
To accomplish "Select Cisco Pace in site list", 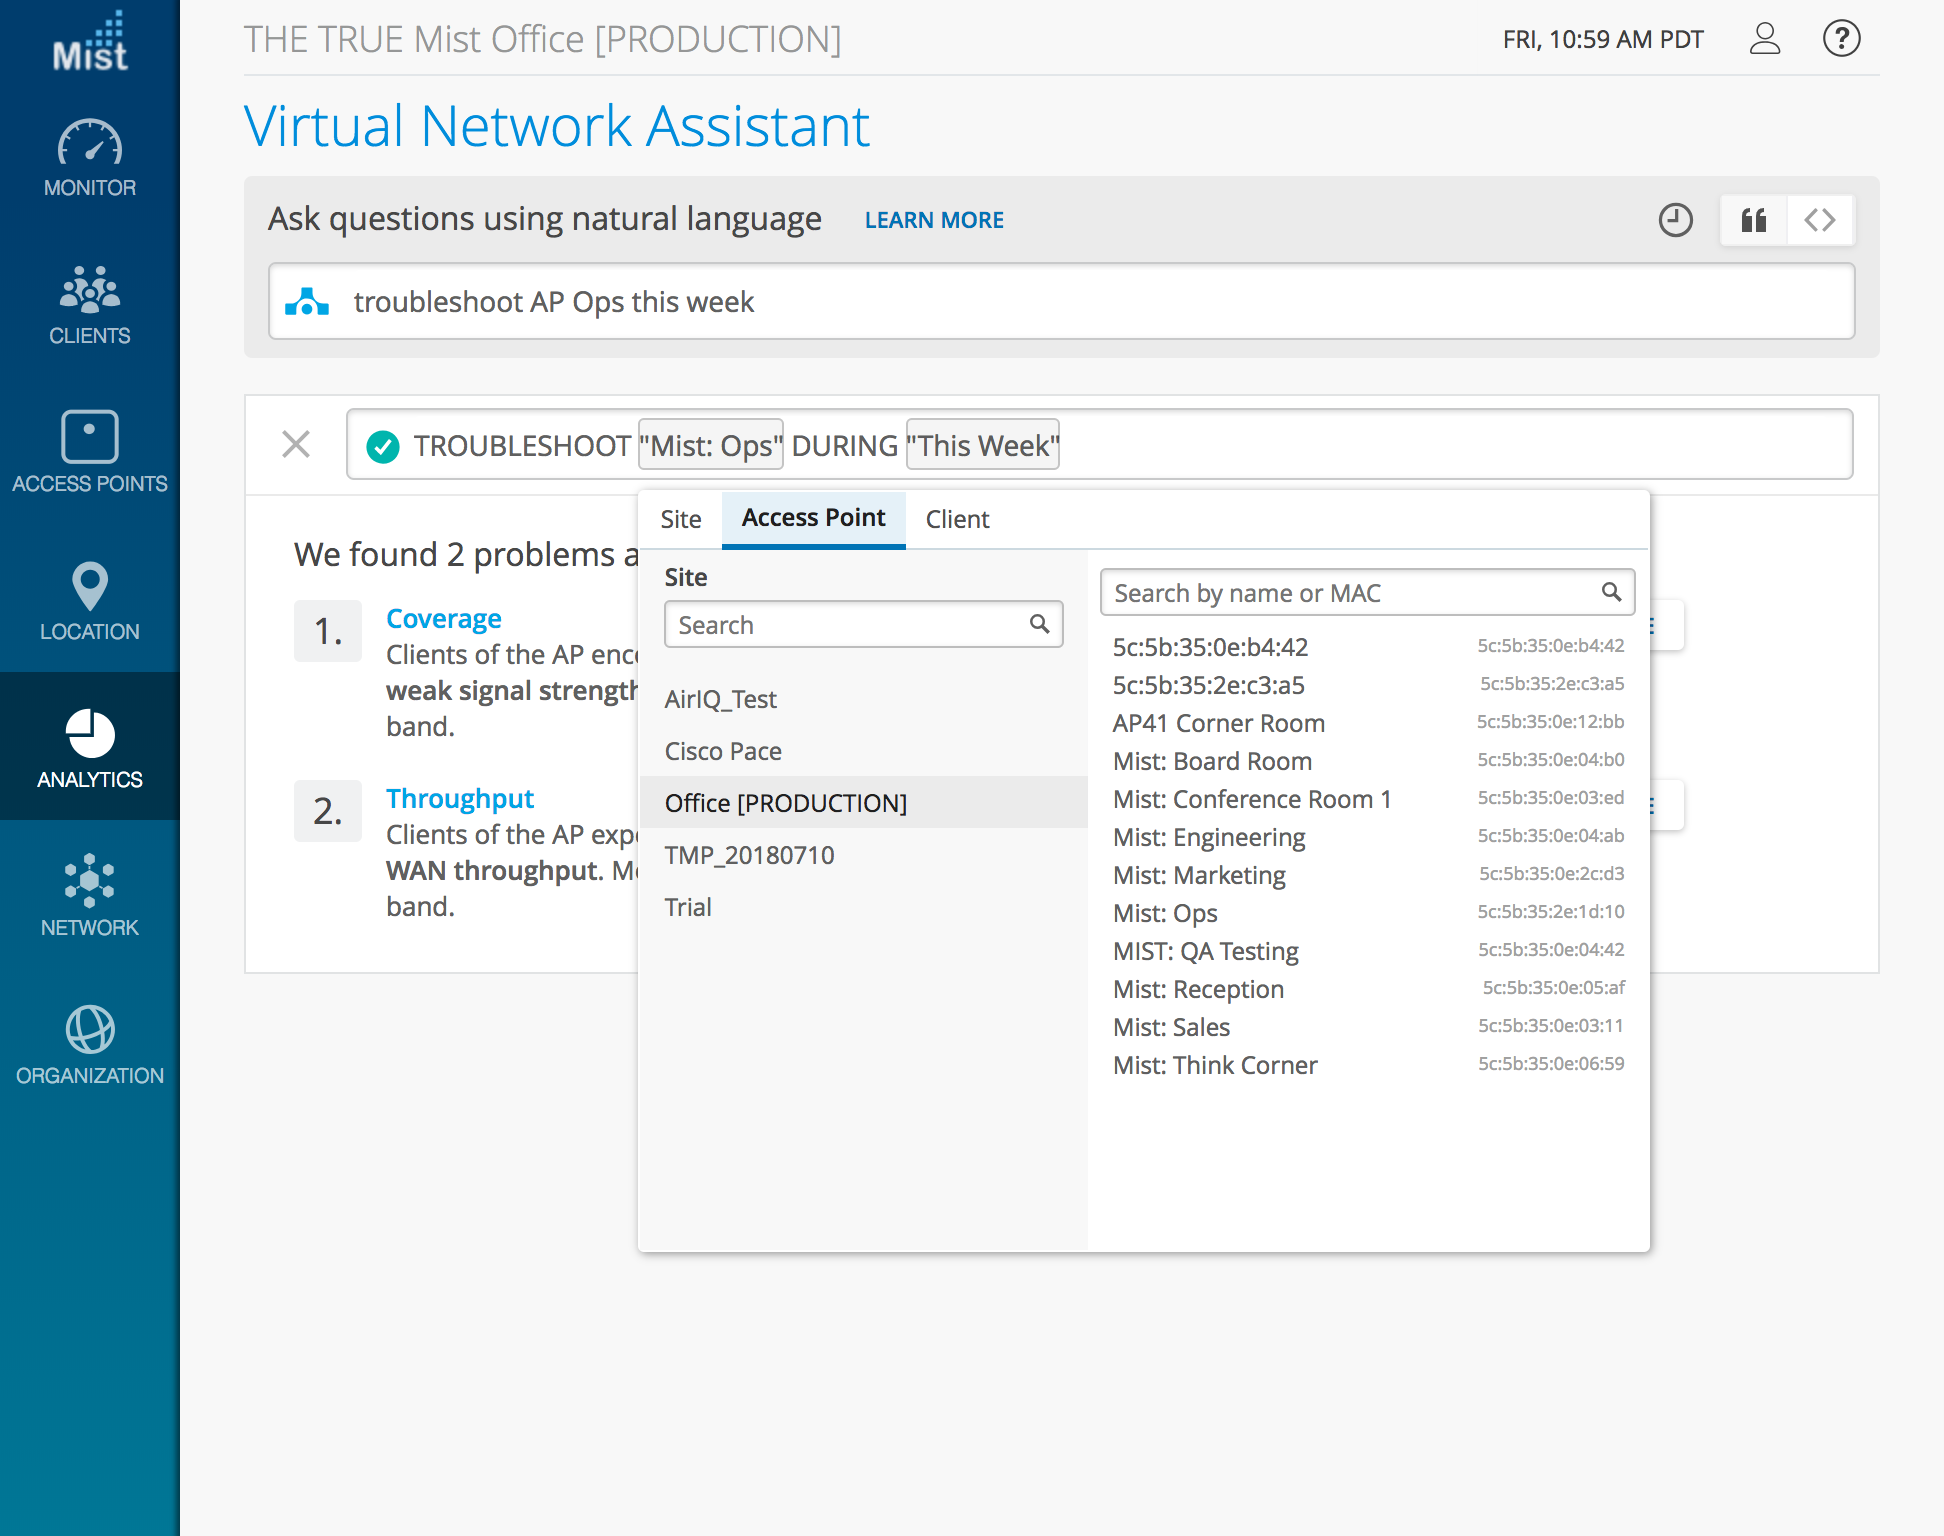I will coord(723,751).
